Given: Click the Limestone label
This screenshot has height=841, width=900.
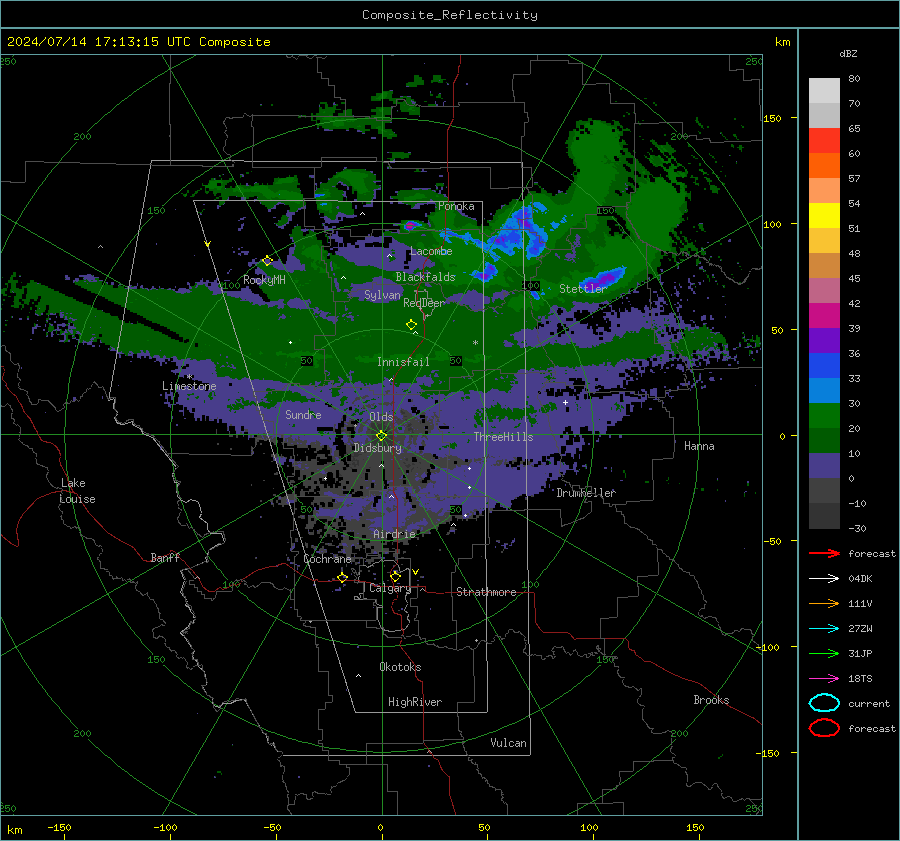Looking at the screenshot, I should (x=189, y=386).
